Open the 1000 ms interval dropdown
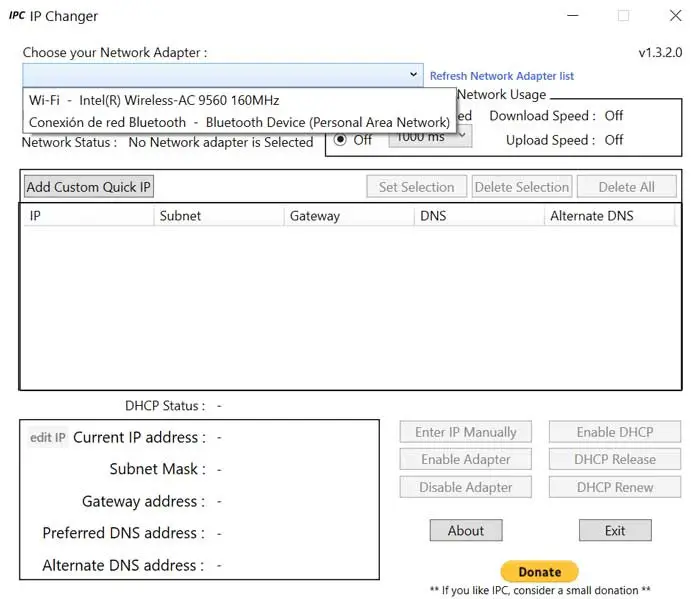This screenshot has height=599, width=700. (x=431, y=139)
